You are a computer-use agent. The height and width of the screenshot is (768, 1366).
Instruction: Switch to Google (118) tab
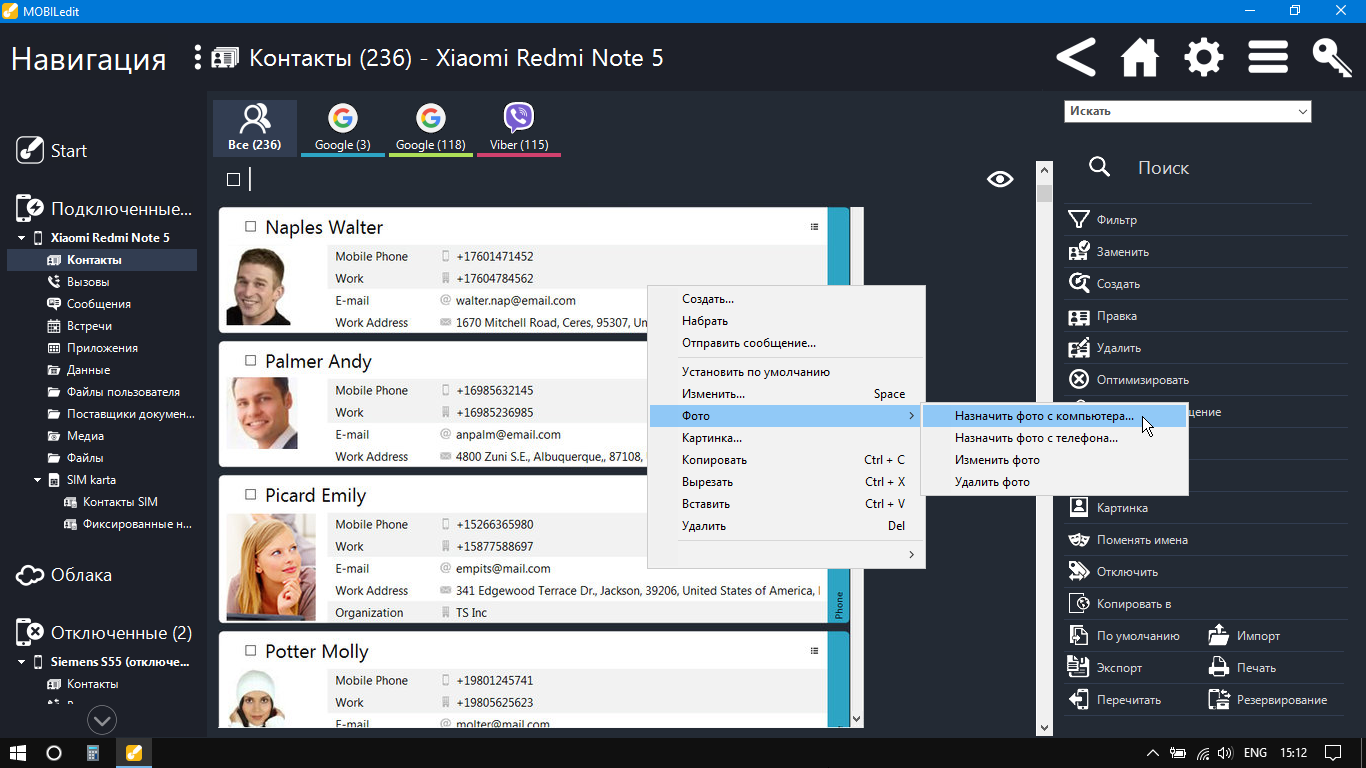pos(430,128)
